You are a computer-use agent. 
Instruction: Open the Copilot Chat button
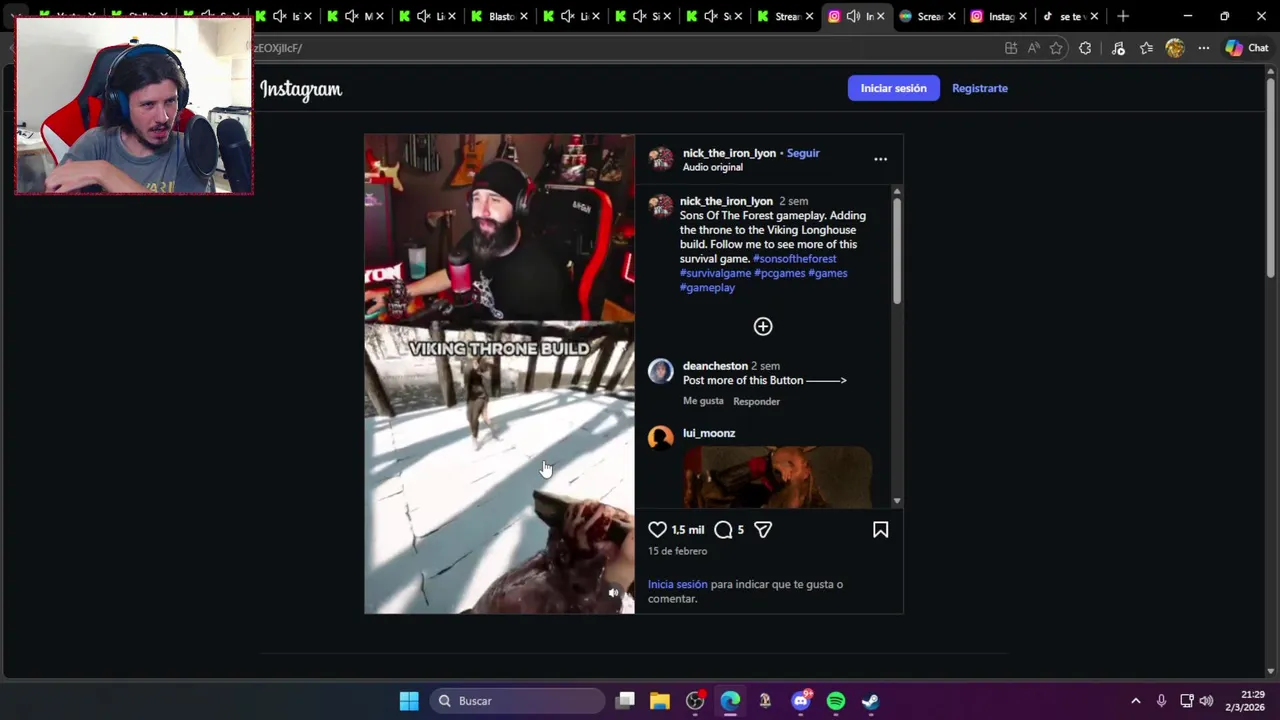(x=1247, y=48)
